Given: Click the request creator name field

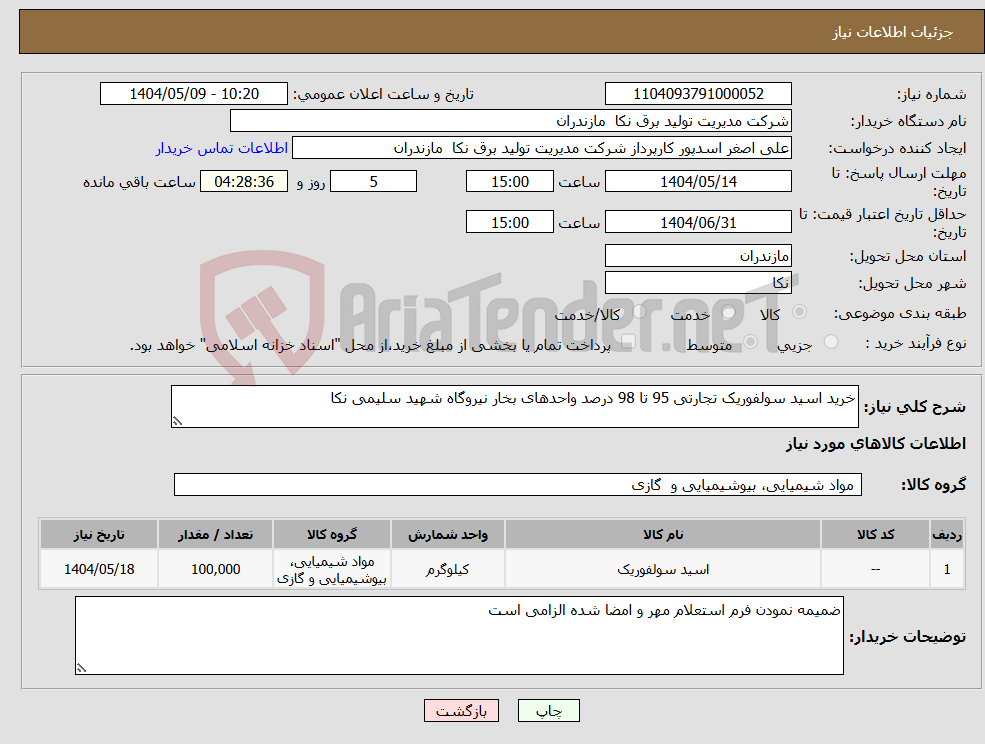Looking at the screenshot, I should click(541, 148).
